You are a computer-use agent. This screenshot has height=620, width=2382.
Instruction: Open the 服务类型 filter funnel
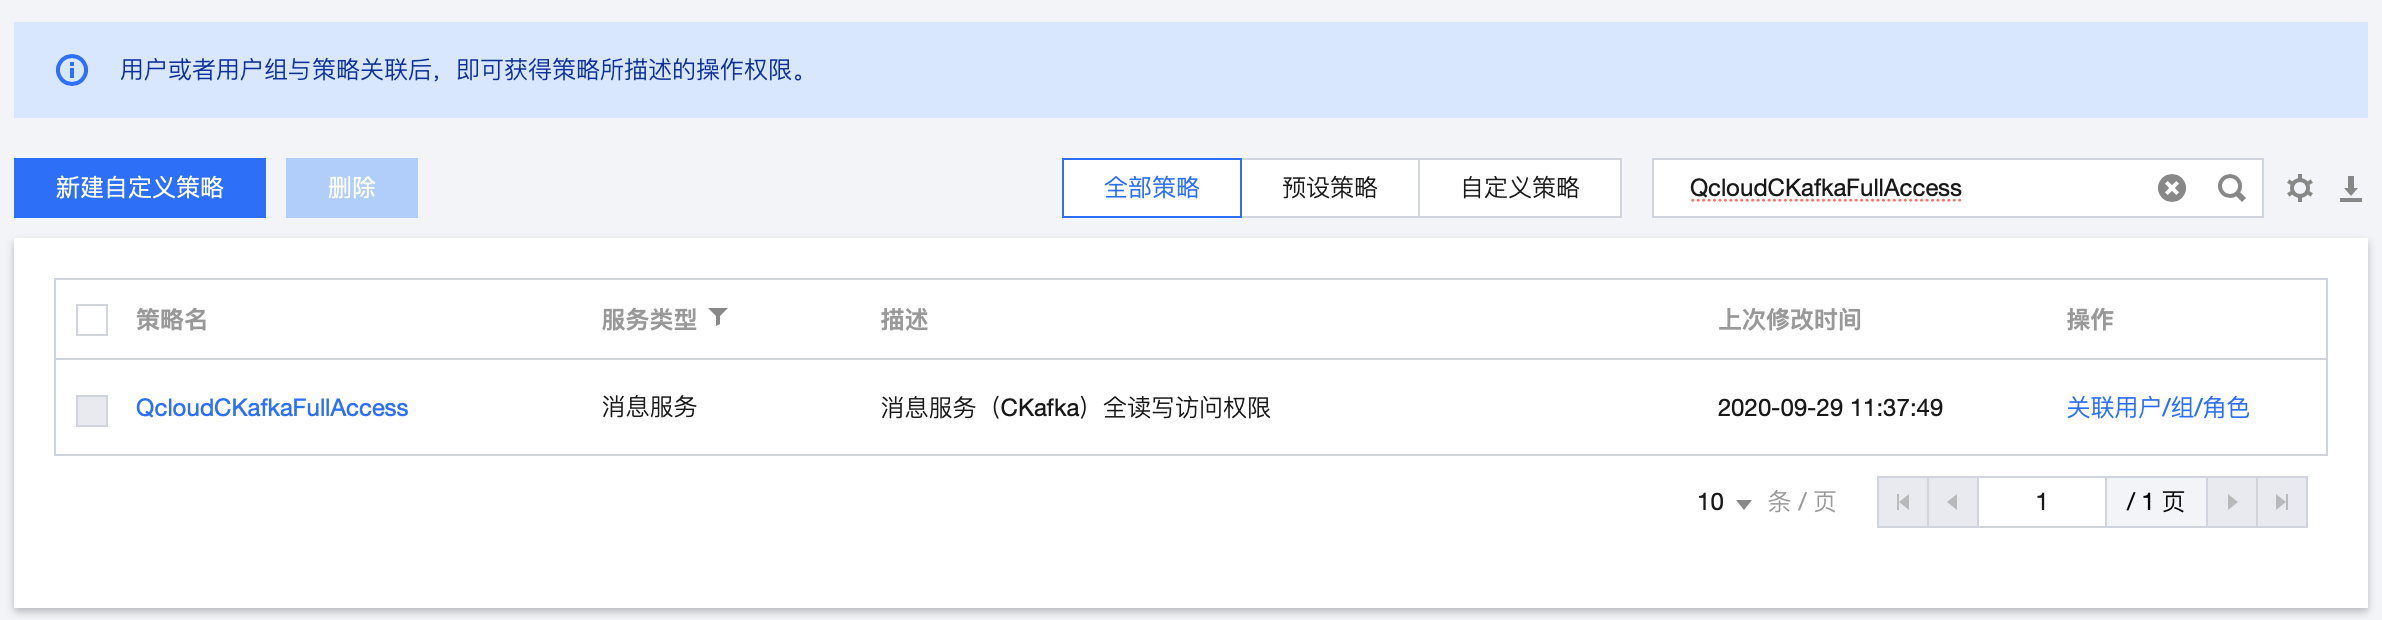tap(718, 318)
